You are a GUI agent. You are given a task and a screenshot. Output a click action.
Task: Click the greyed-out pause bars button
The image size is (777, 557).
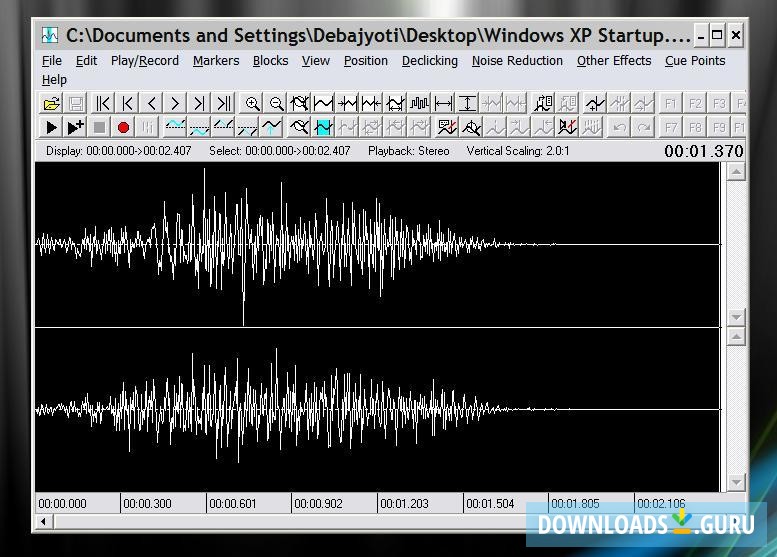tap(148, 127)
